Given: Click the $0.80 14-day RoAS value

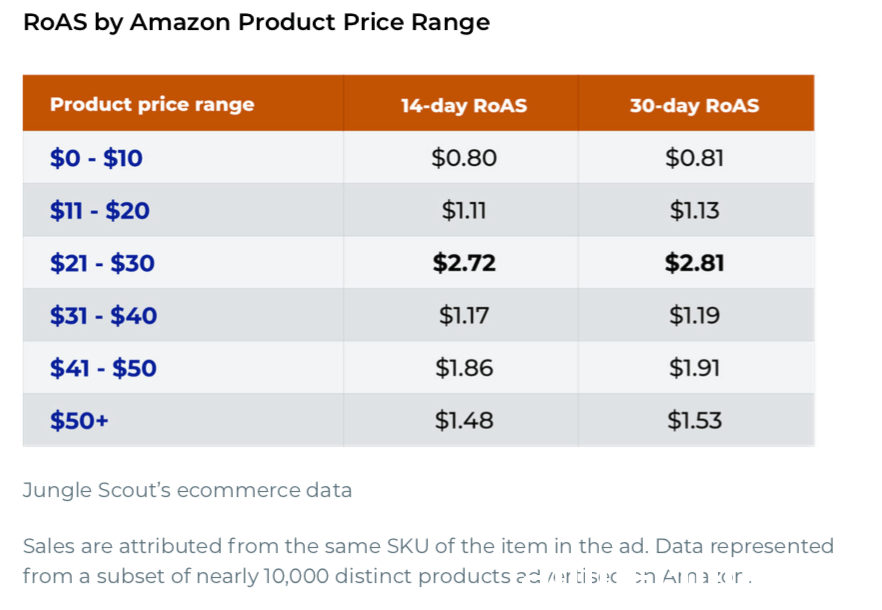Looking at the screenshot, I should (x=464, y=158).
